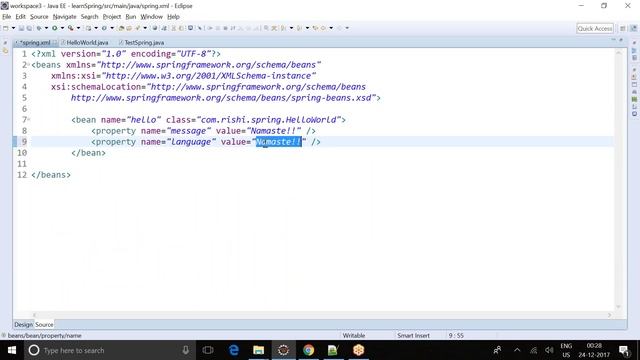Click the 'com.rishi.spring.HelloWorld' class value
The image size is (640, 360).
click(269, 120)
